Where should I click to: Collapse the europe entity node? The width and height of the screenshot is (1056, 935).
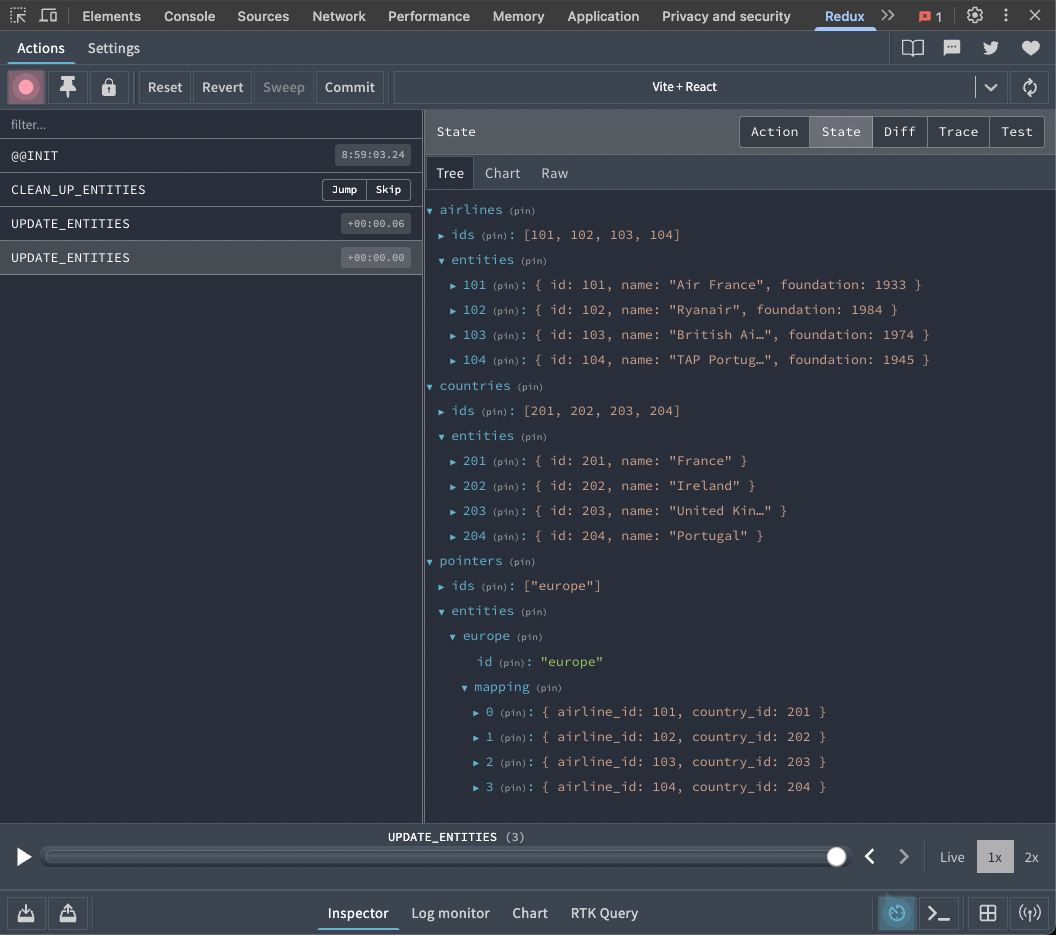click(453, 637)
